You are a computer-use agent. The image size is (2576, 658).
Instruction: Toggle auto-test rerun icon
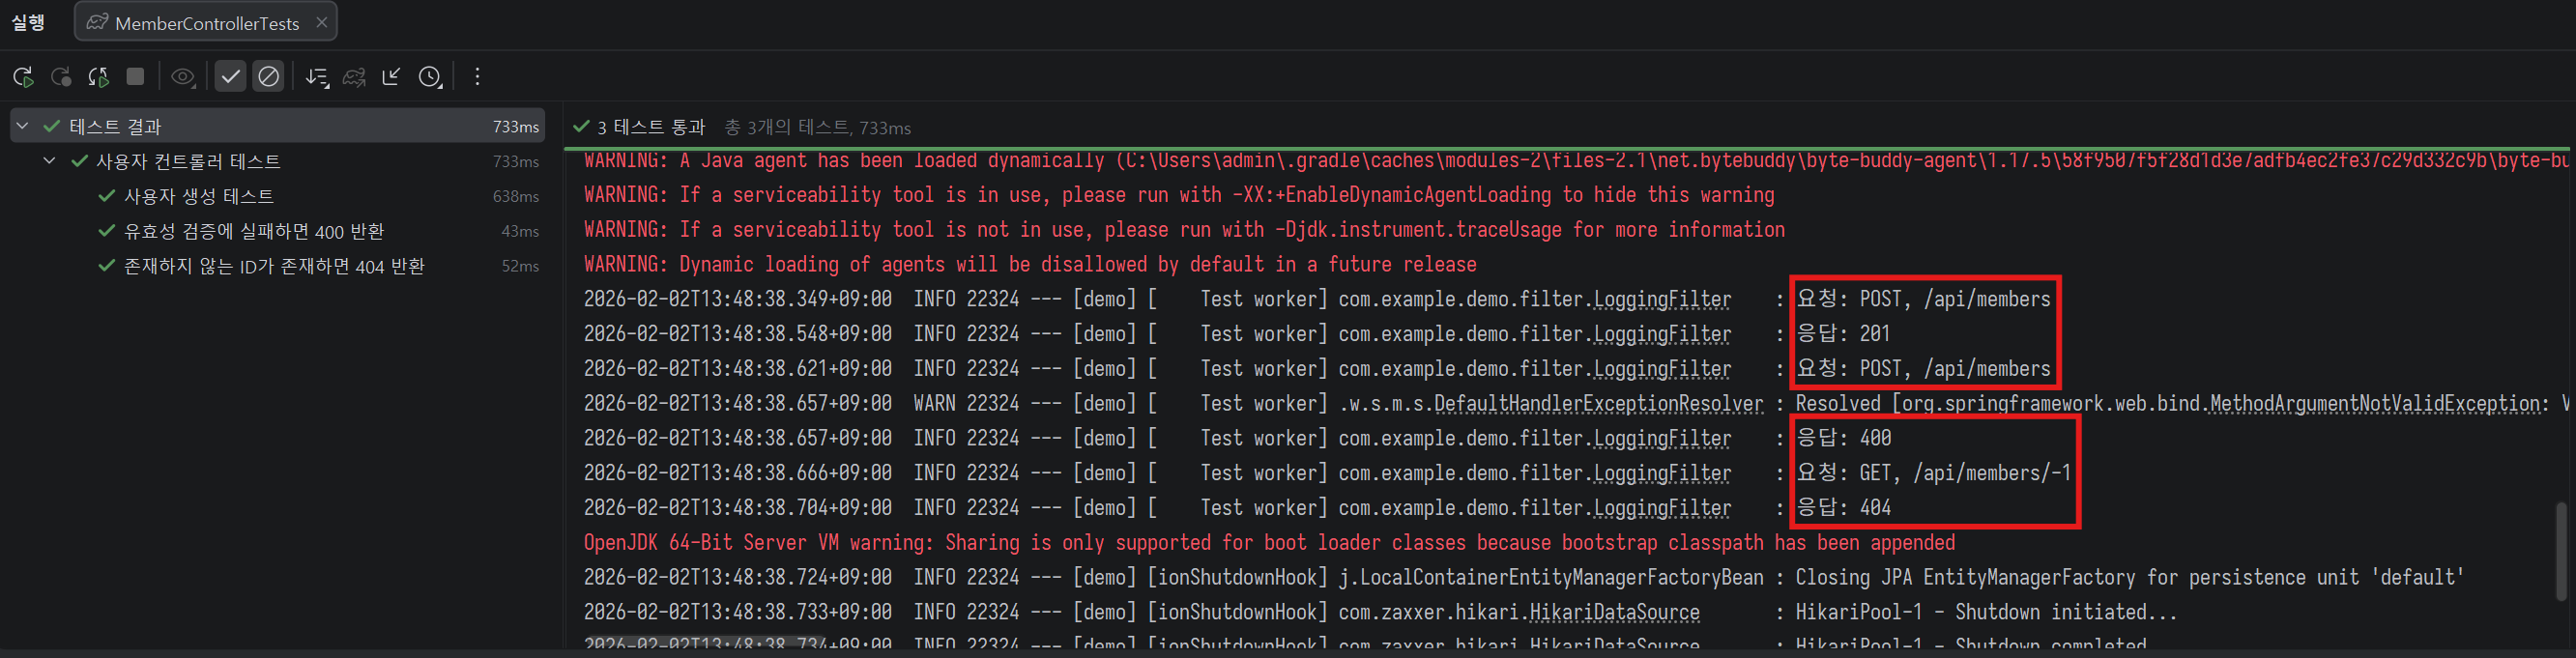click(98, 77)
